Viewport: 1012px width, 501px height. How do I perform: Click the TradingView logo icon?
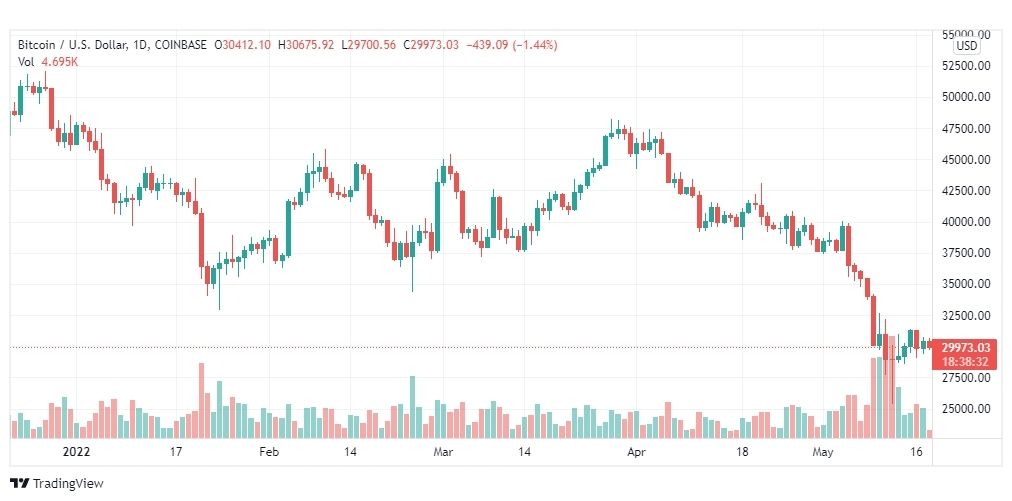[19, 483]
